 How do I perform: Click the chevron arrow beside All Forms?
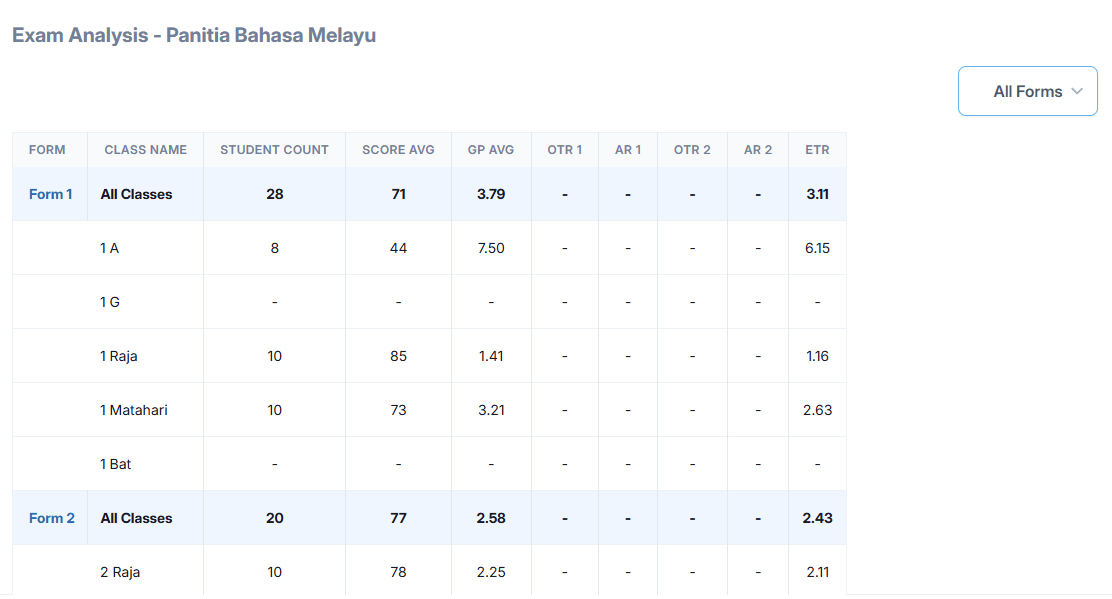point(1077,91)
